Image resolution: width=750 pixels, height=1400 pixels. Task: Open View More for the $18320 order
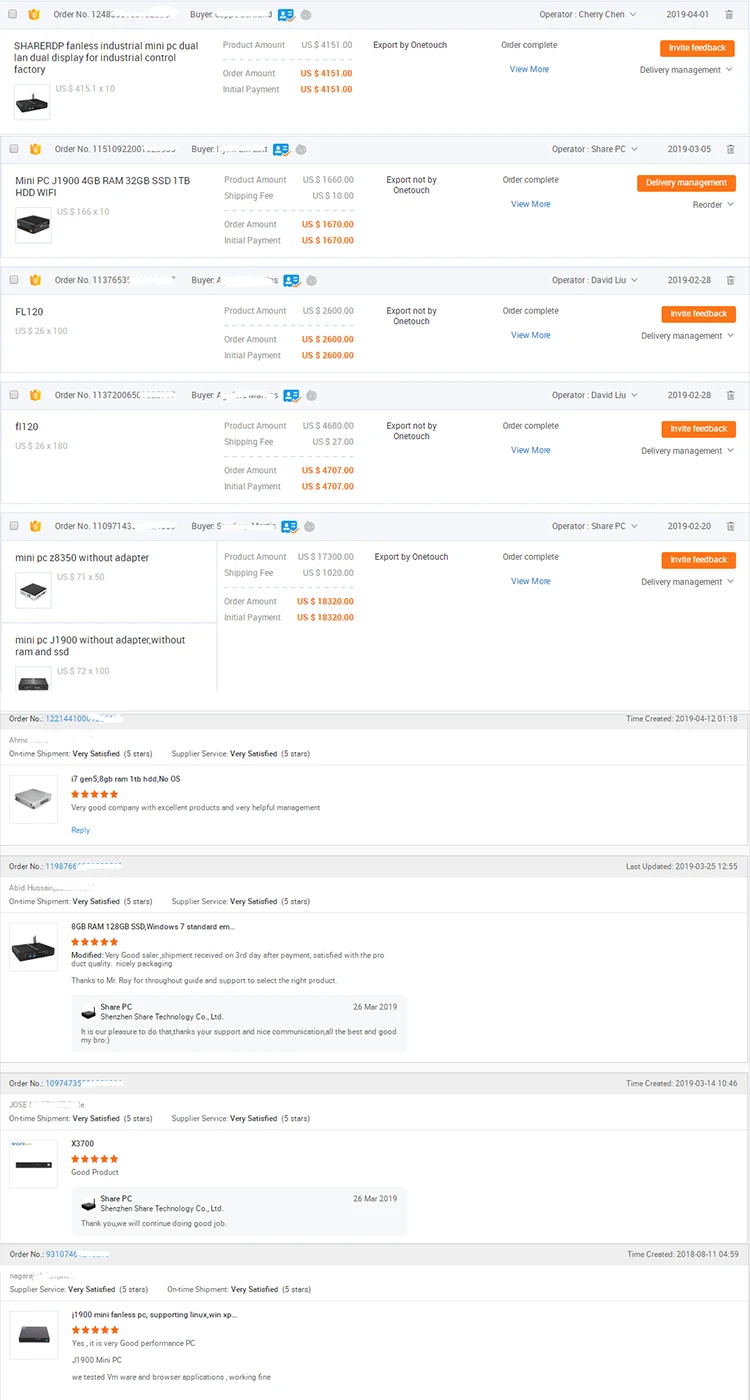point(530,581)
